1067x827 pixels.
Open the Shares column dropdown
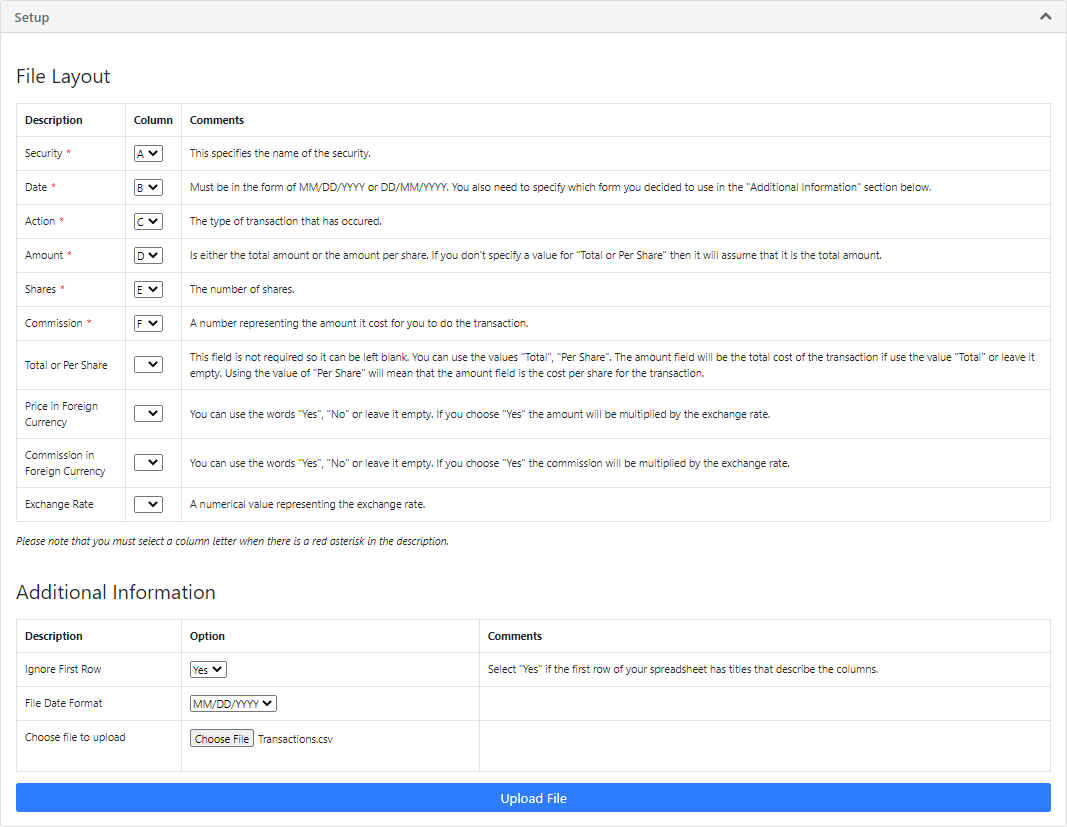(148, 290)
